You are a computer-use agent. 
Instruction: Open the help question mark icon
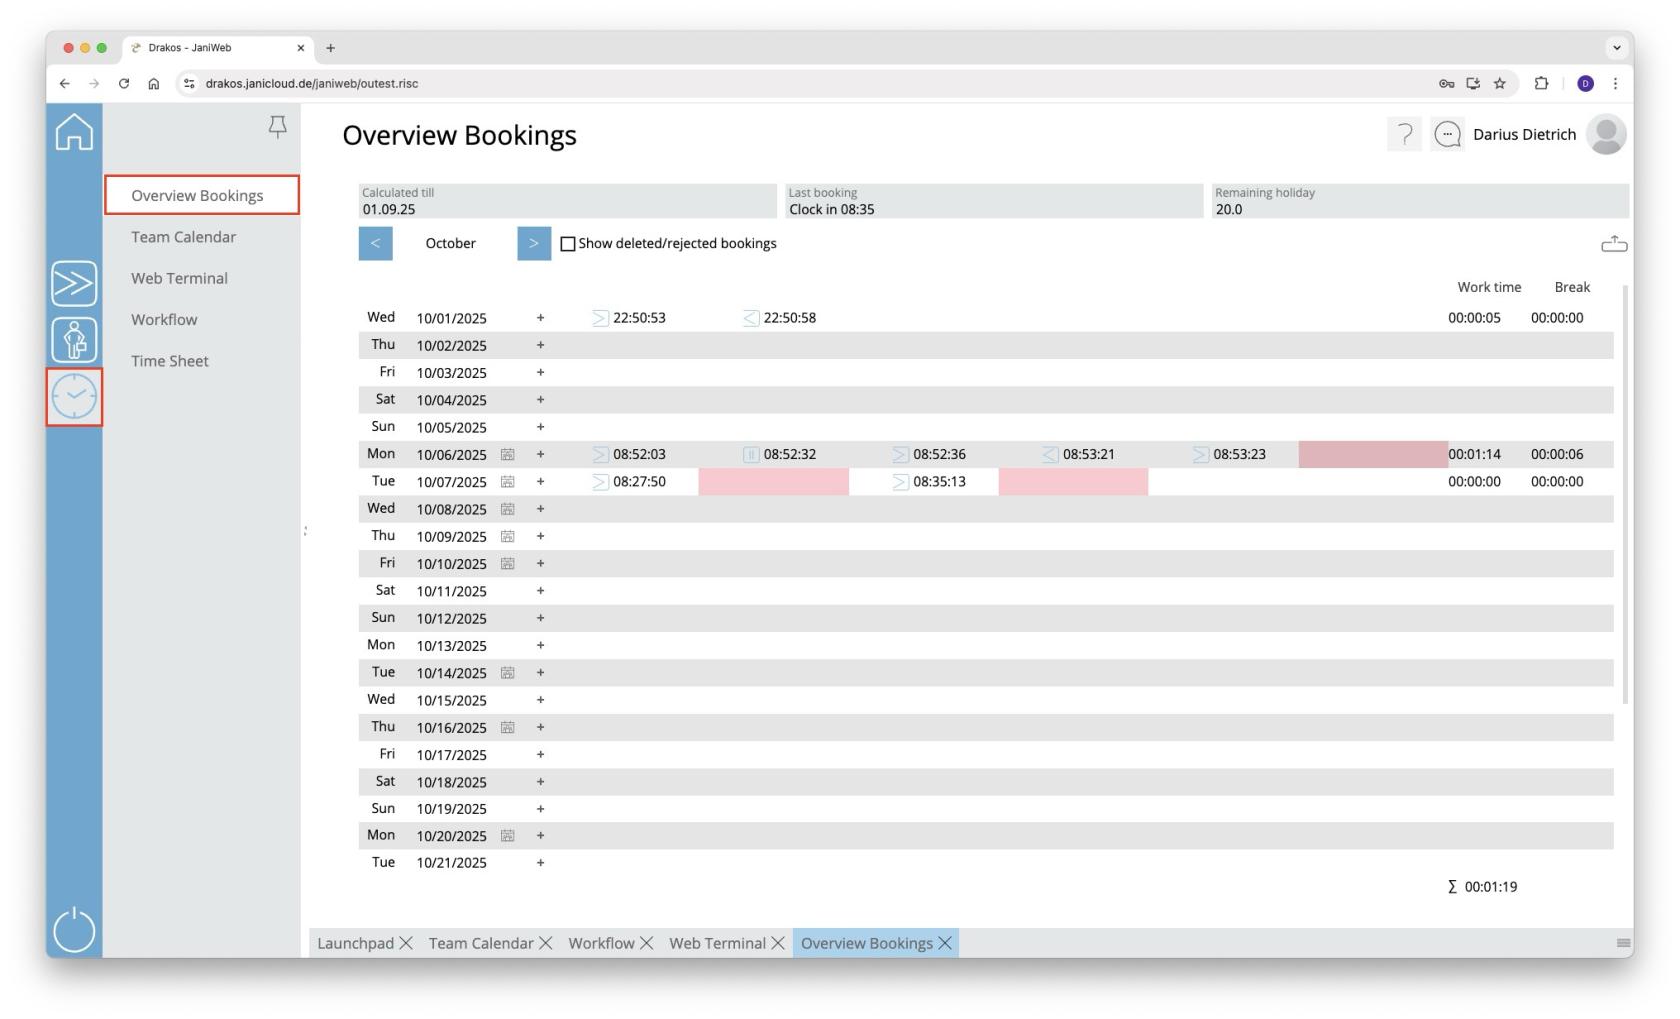(x=1404, y=134)
